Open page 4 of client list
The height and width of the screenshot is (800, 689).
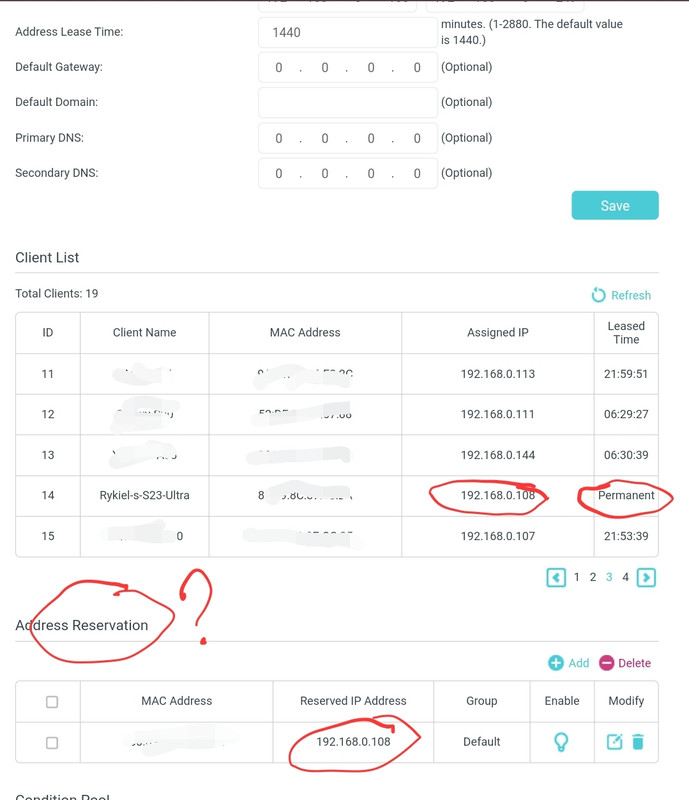[625, 577]
